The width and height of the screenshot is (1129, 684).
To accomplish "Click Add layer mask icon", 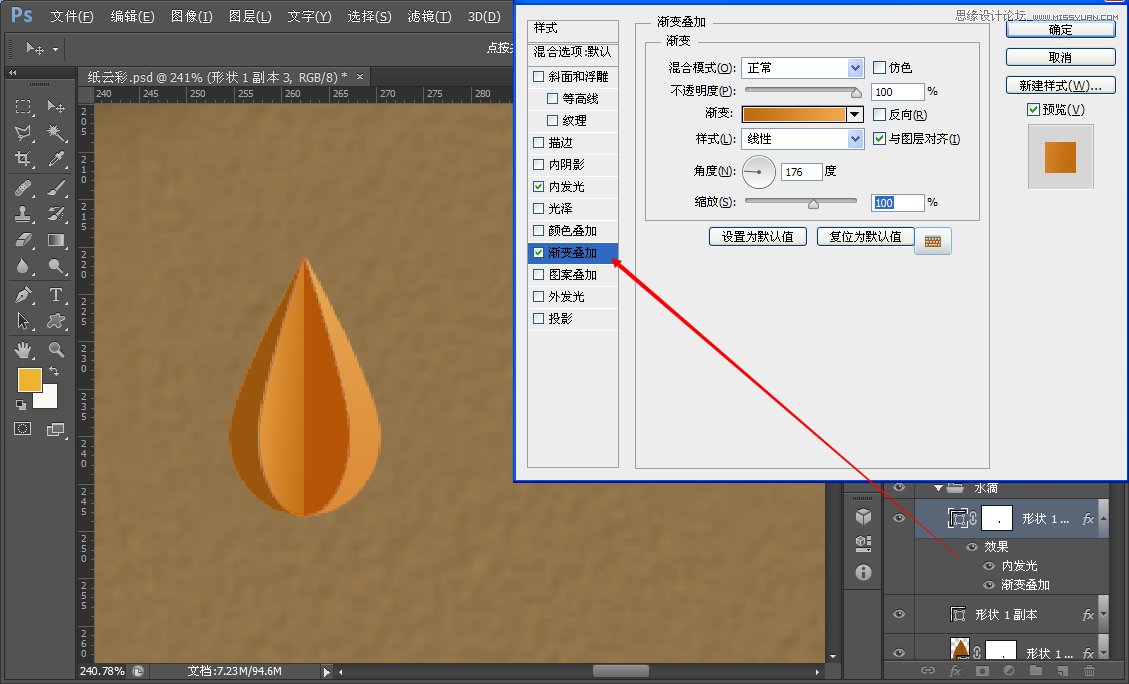I will click(982, 671).
